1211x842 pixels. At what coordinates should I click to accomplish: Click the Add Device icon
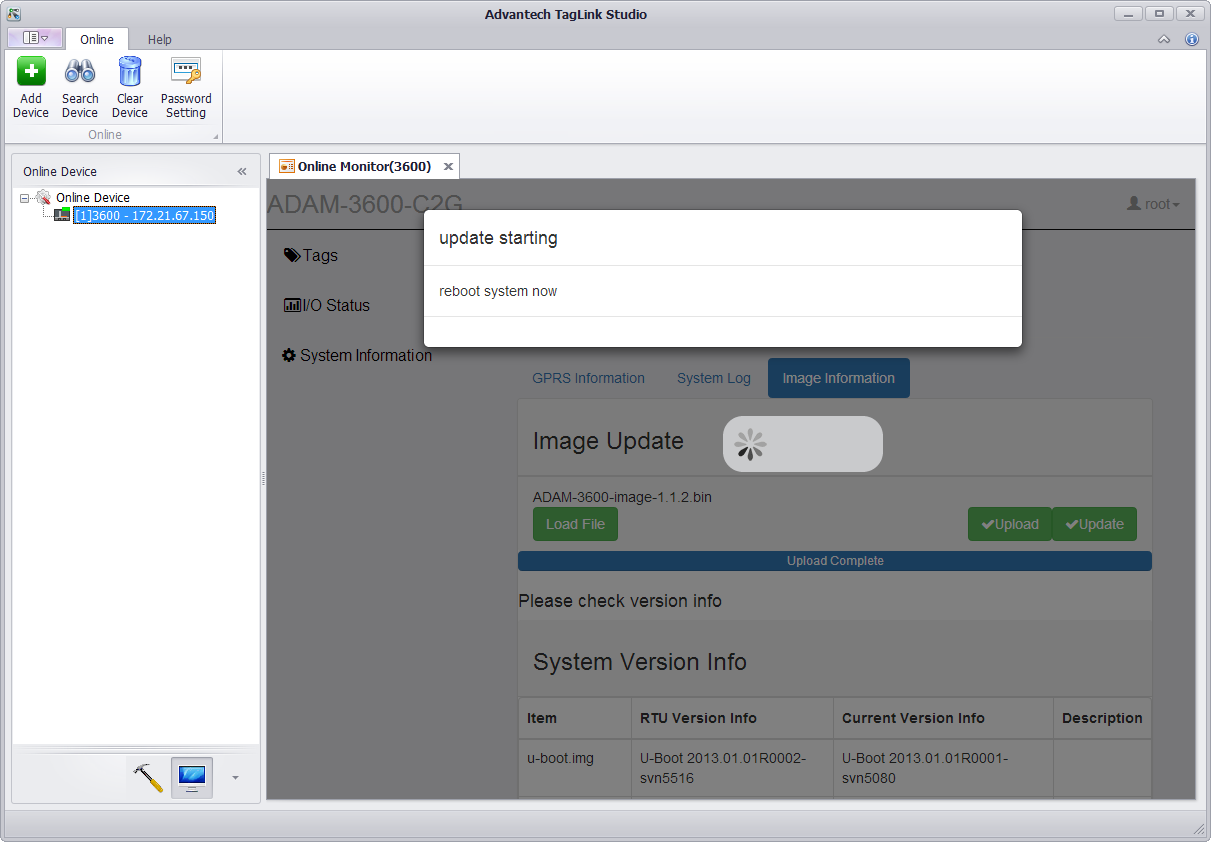pyautogui.click(x=31, y=72)
